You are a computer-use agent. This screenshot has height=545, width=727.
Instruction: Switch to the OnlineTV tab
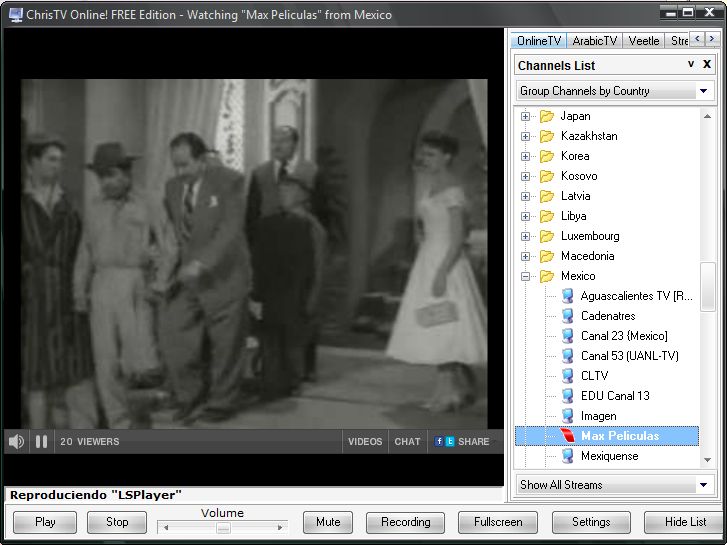tap(539, 41)
